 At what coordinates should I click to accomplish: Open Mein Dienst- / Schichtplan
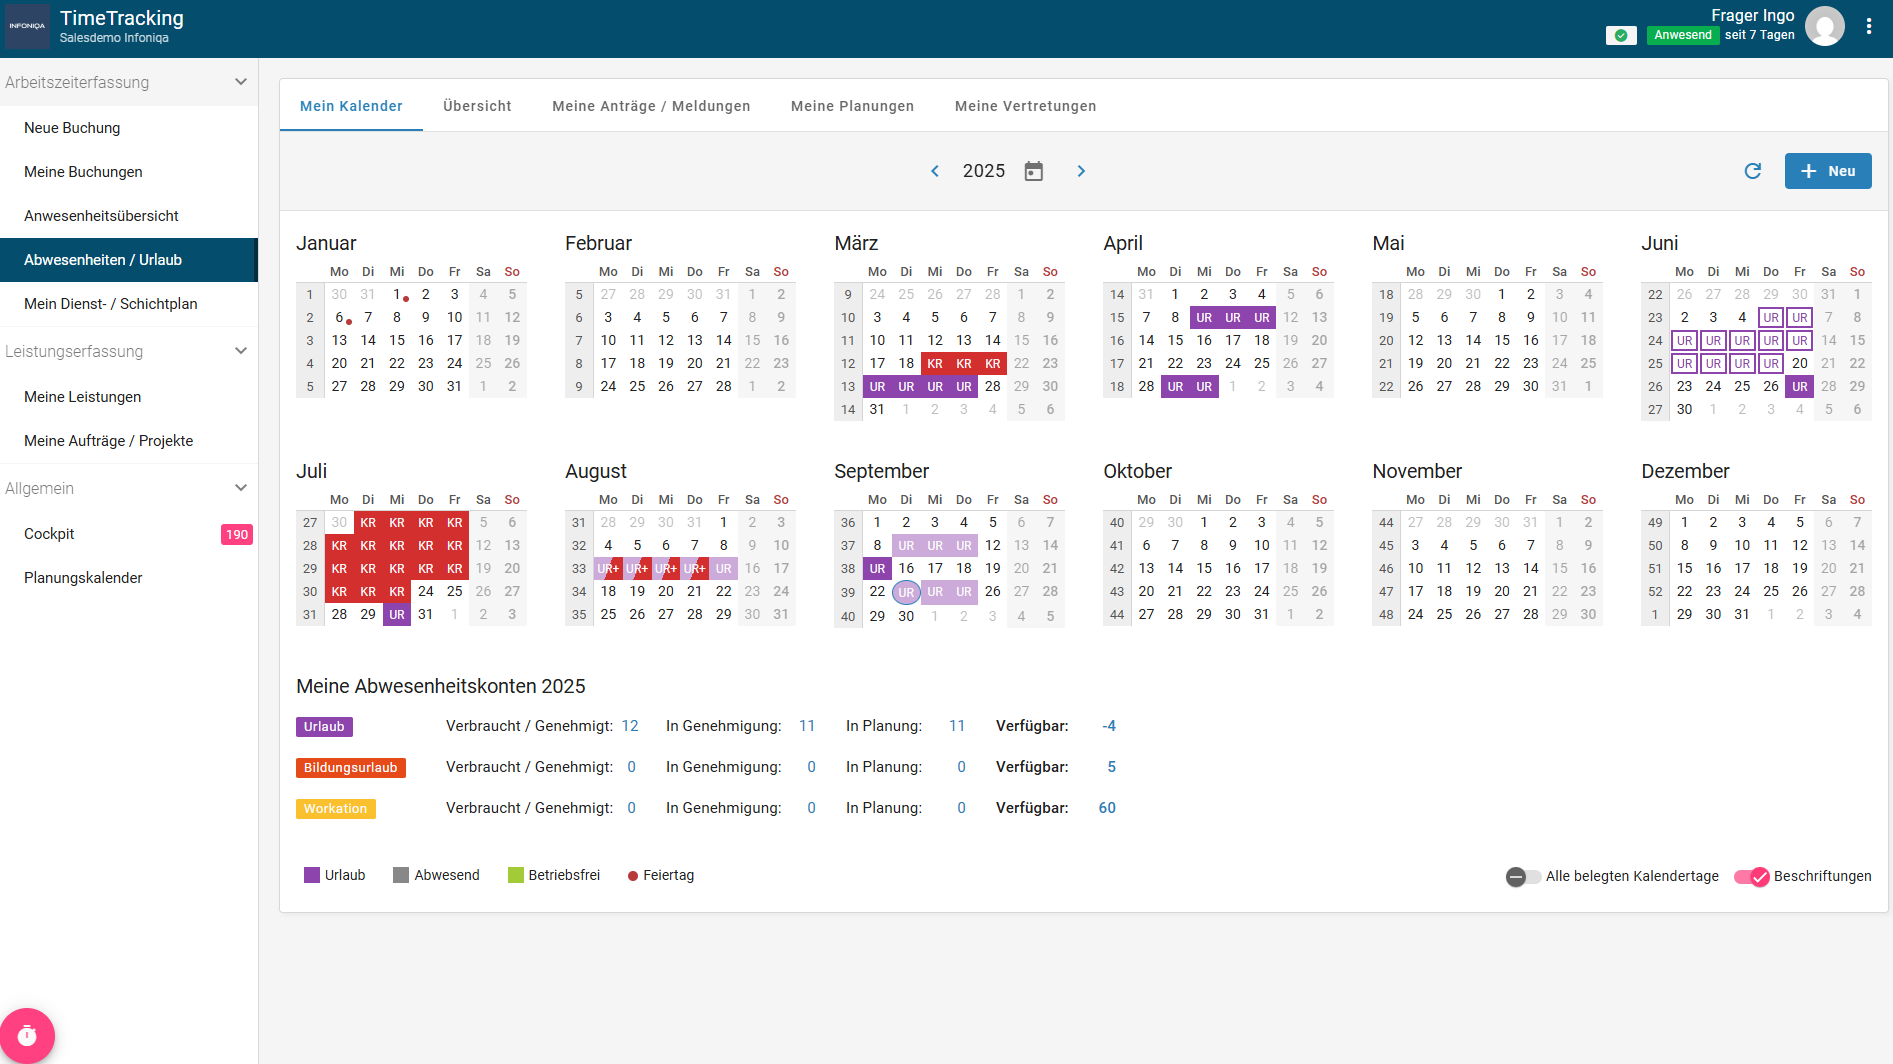point(129,304)
